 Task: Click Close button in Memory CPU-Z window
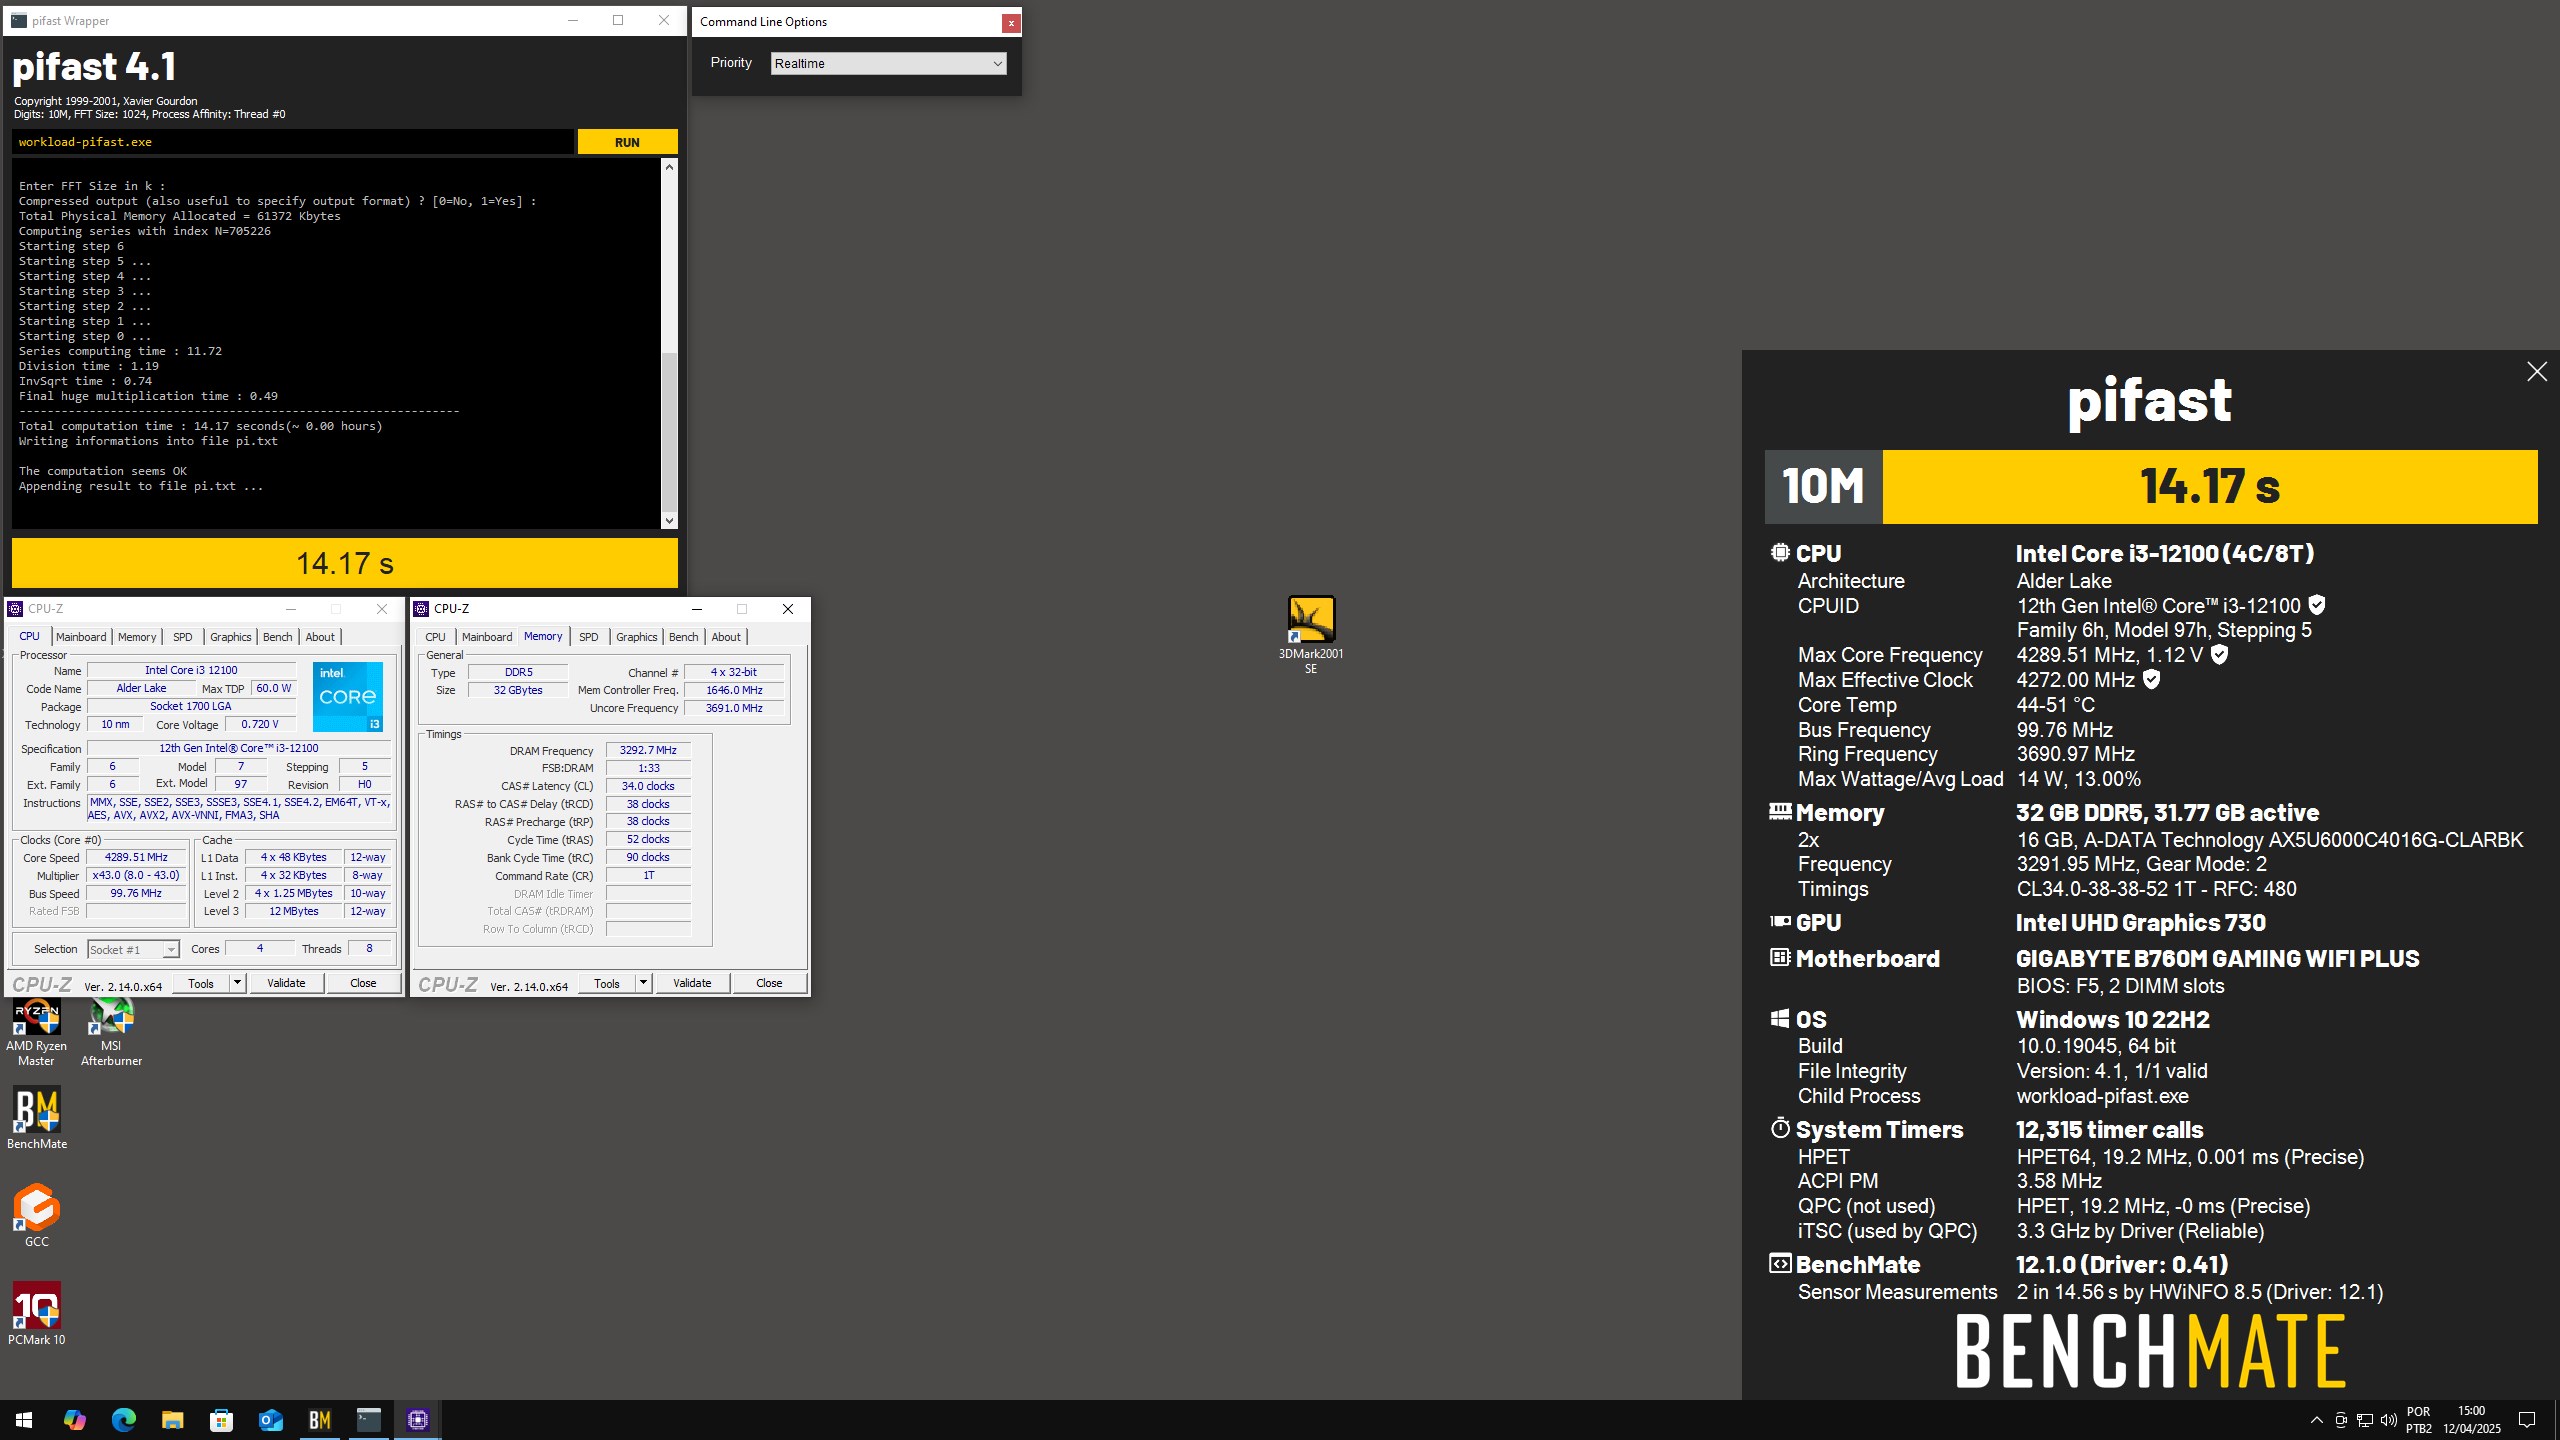[769, 983]
